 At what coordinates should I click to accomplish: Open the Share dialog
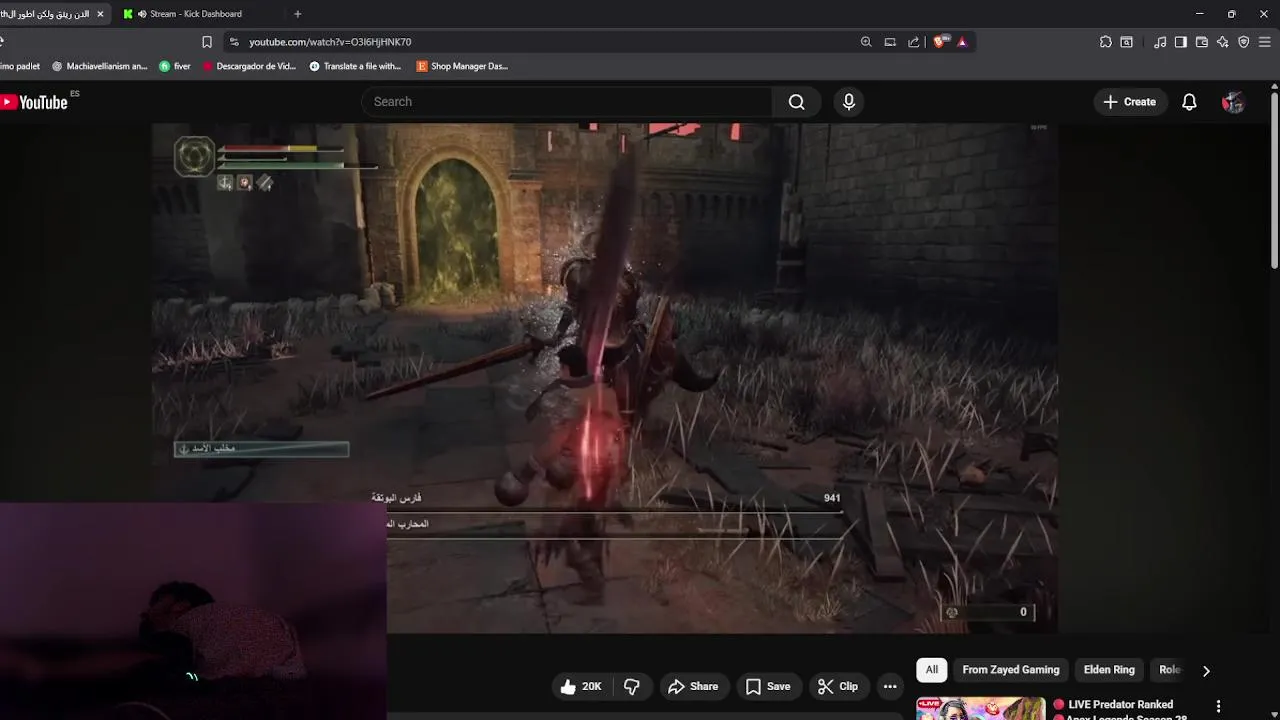tap(693, 686)
